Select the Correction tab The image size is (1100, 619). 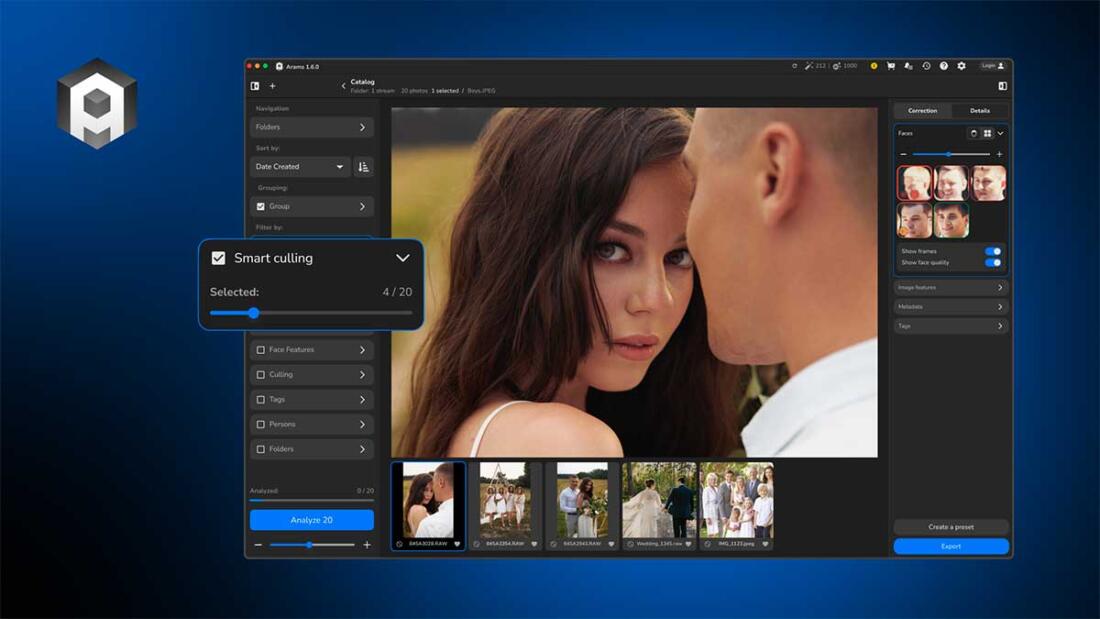click(922, 111)
